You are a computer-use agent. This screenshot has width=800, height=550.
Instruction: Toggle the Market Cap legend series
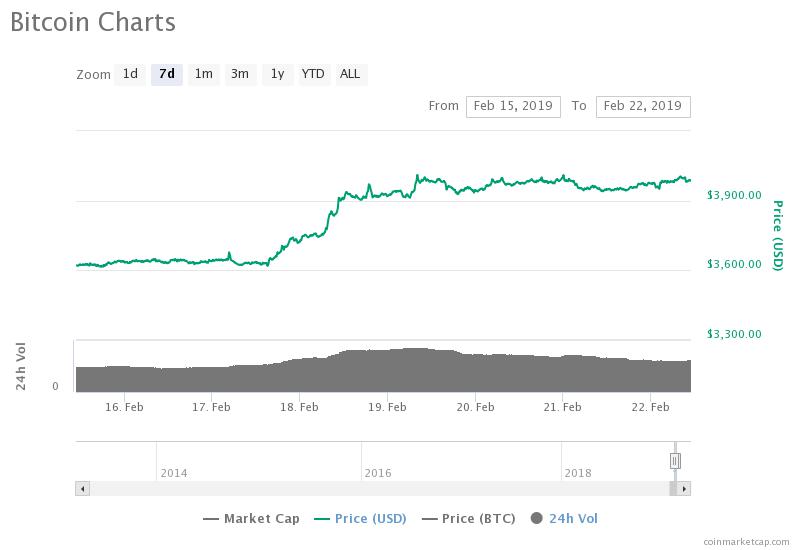pos(251,519)
